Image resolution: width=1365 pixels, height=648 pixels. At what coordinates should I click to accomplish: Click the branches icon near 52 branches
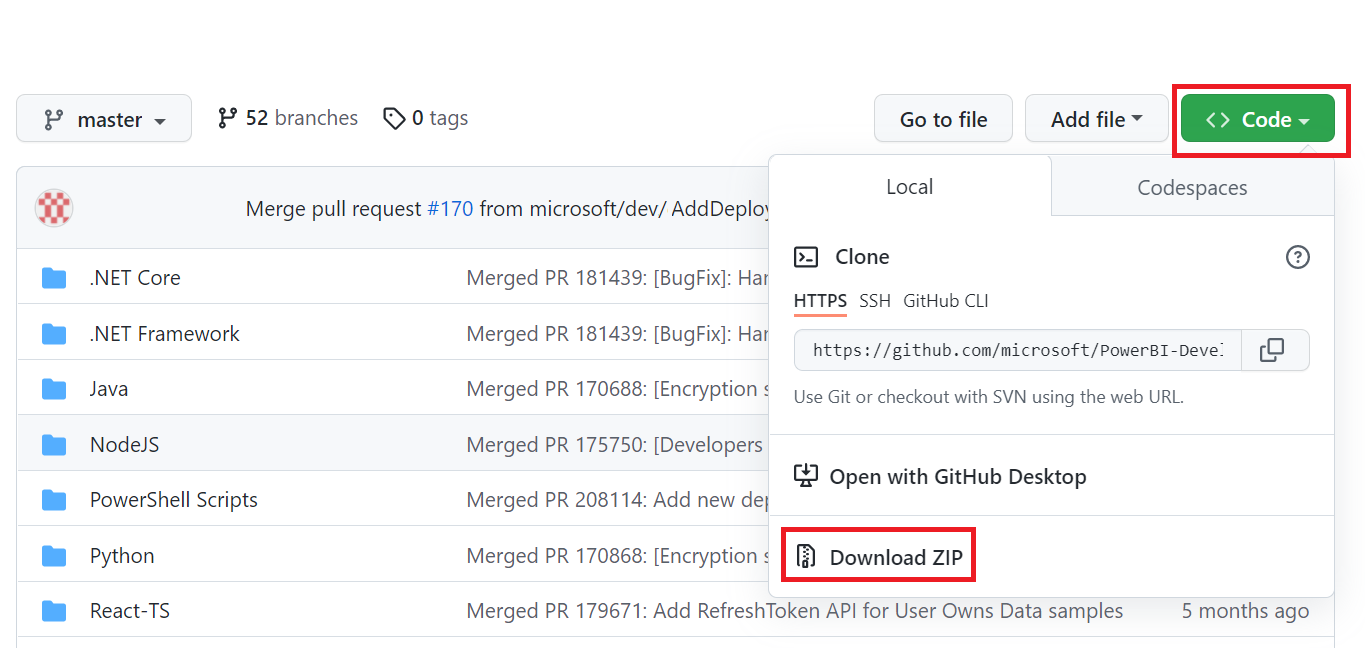pos(228,117)
